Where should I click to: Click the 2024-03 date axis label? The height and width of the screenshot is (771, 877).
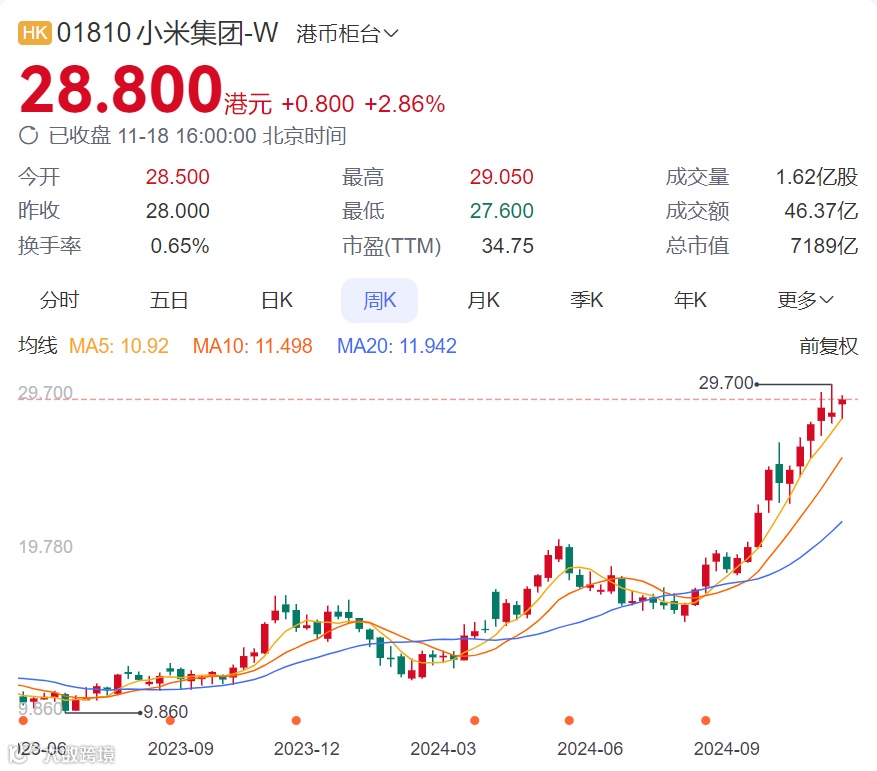443,749
